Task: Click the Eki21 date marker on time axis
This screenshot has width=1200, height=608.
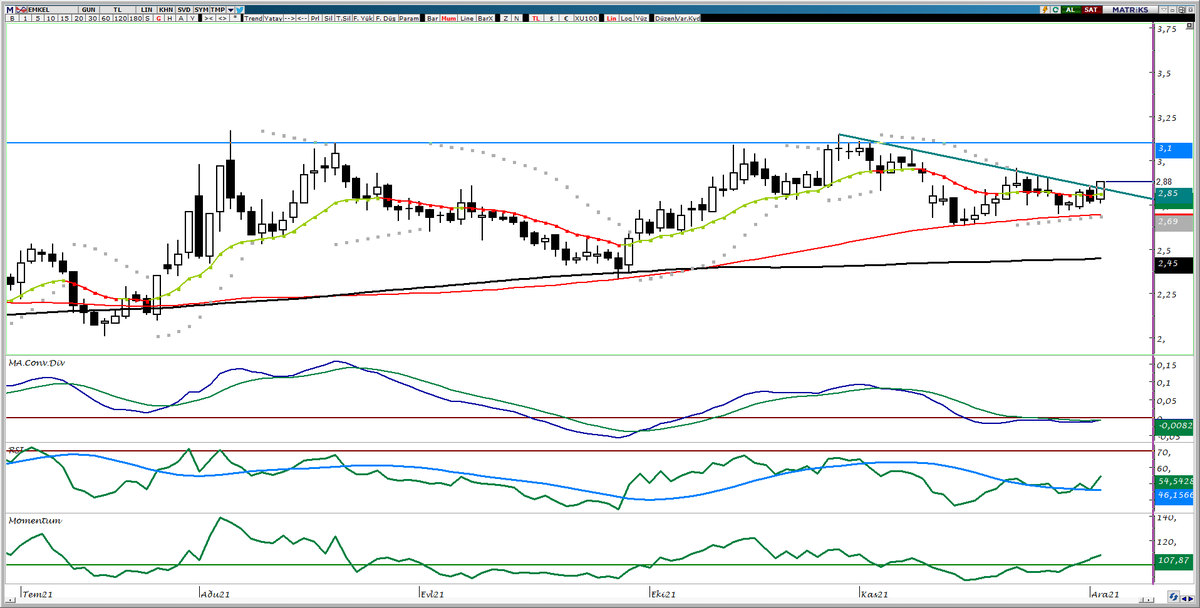Action: (x=662, y=594)
